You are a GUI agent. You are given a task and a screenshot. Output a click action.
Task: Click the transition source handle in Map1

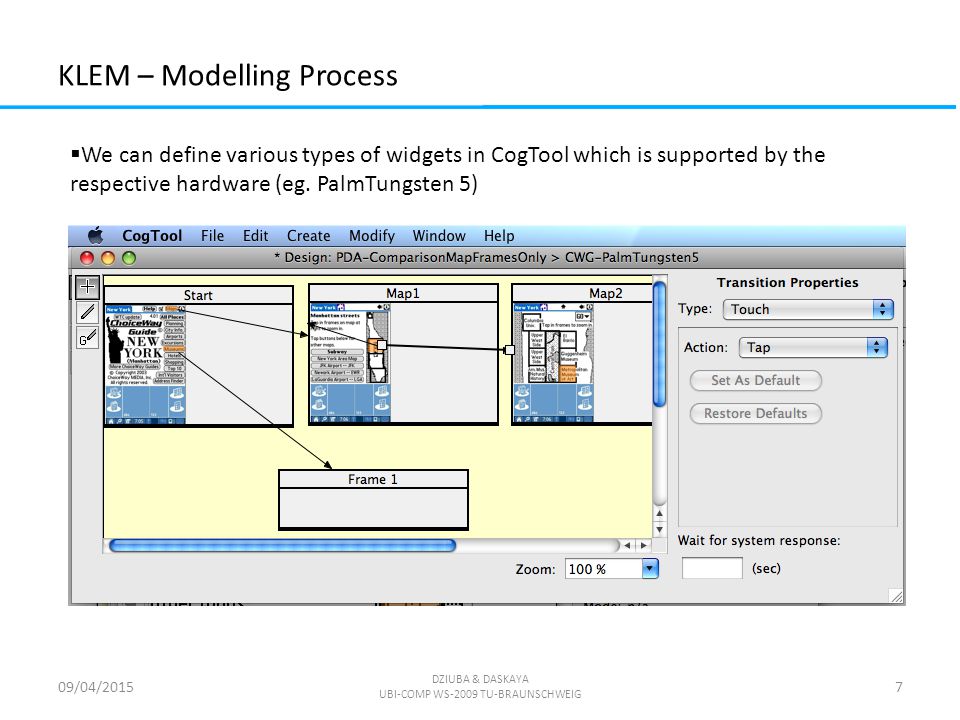(x=381, y=345)
